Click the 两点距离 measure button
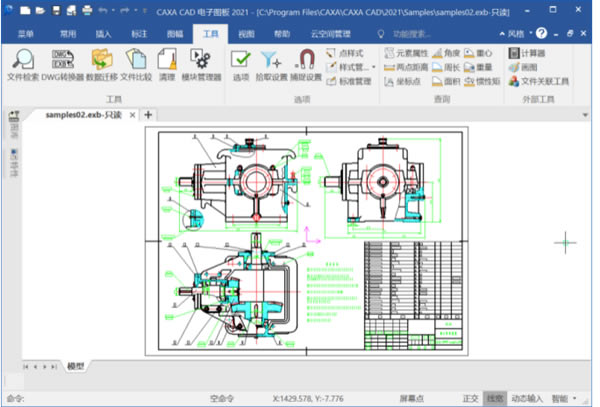The width and height of the screenshot is (600, 407). coord(406,67)
